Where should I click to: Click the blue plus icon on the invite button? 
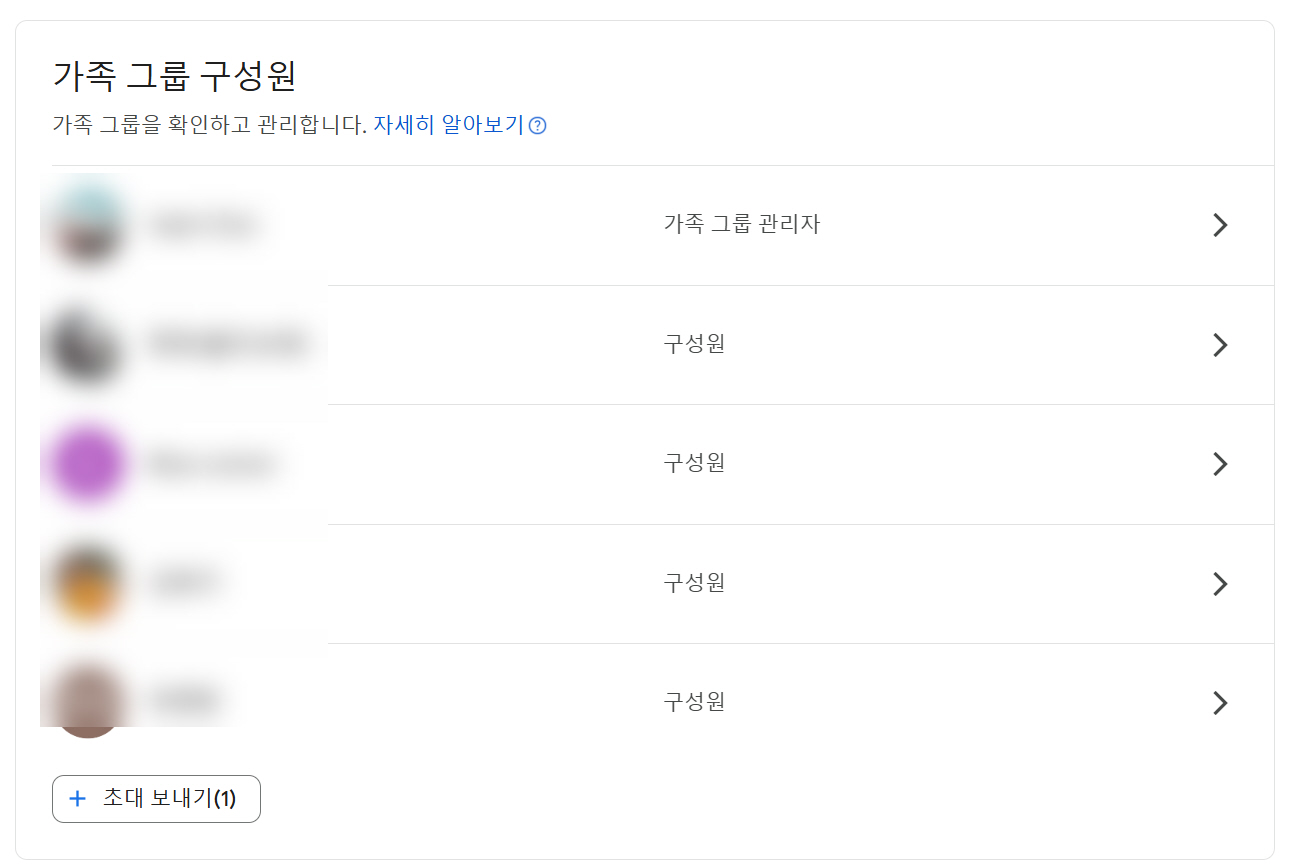click(x=77, y=799)
